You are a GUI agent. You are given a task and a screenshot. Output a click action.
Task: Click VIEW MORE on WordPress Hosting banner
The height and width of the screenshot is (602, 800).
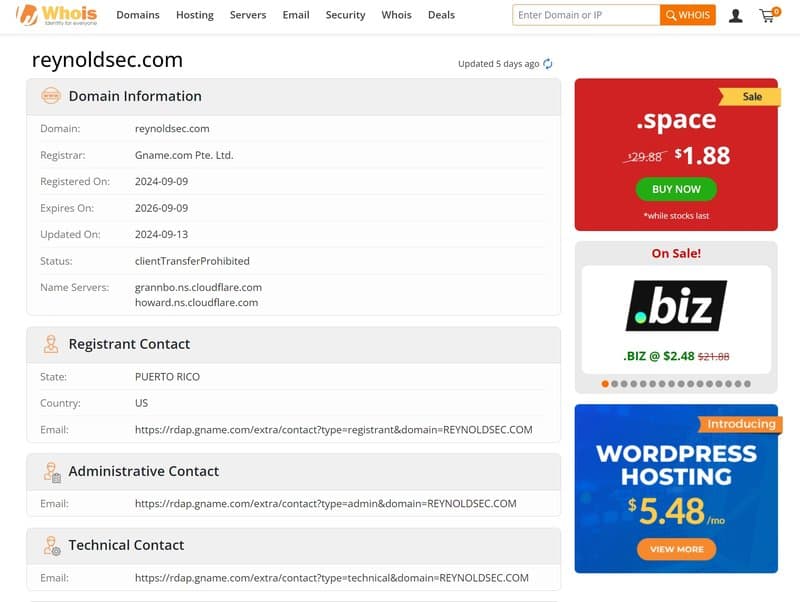(x=675, y=549)
